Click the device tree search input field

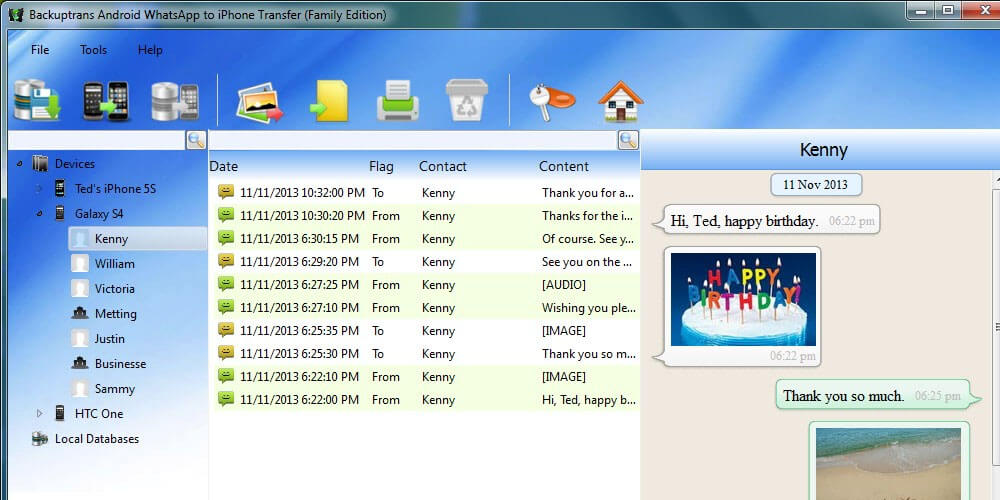coord(97,140)
